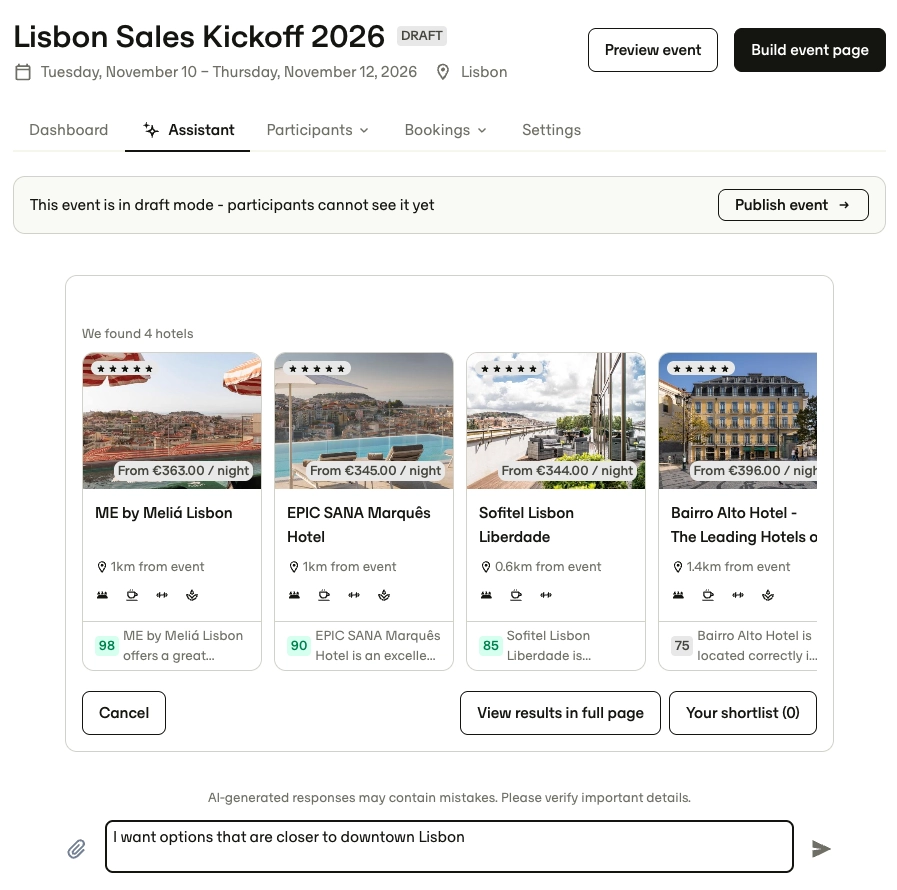Screen dimensions: 897x890
Task: Click the gym icon on Sofitel Lisbon card
Action: (546, 595)
